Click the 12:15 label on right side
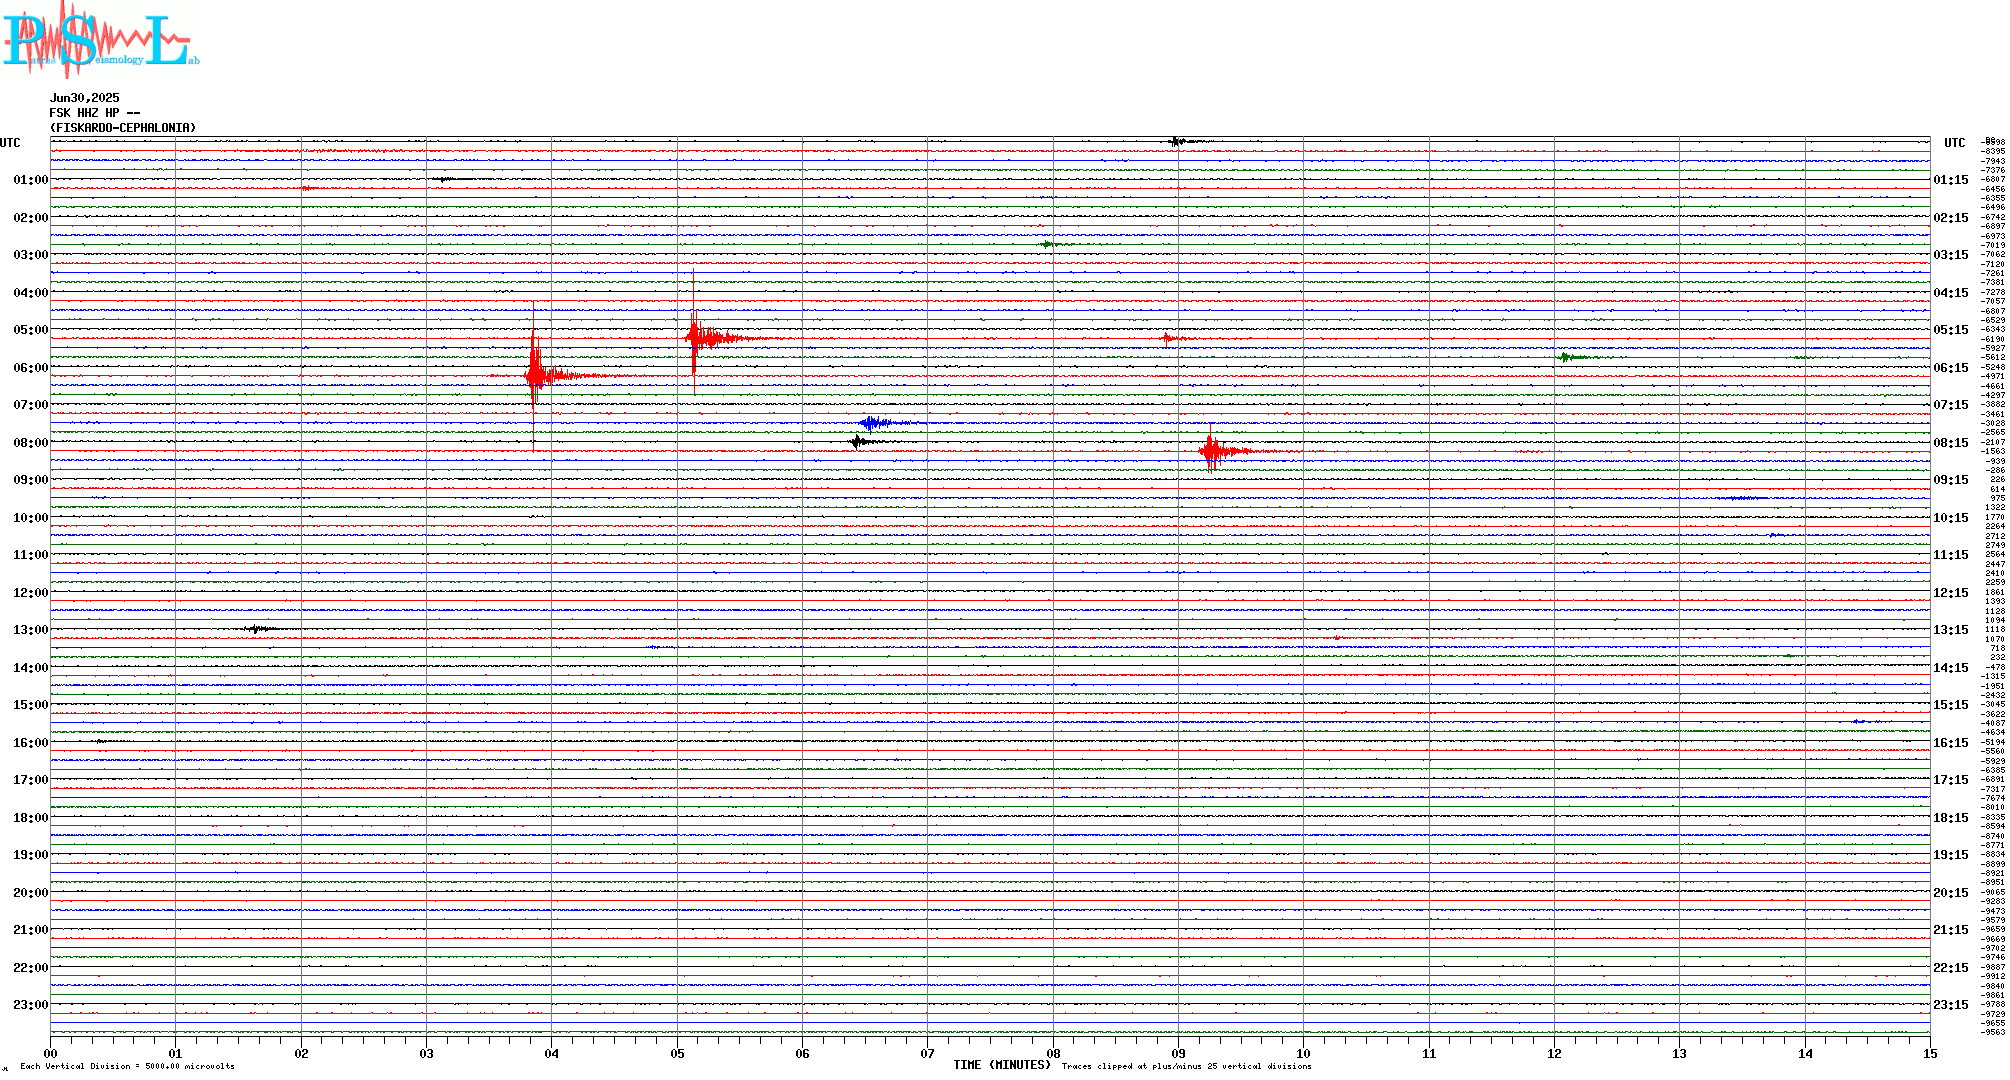This screenshot has height=1080, width=2010. tap(1951, 593)
